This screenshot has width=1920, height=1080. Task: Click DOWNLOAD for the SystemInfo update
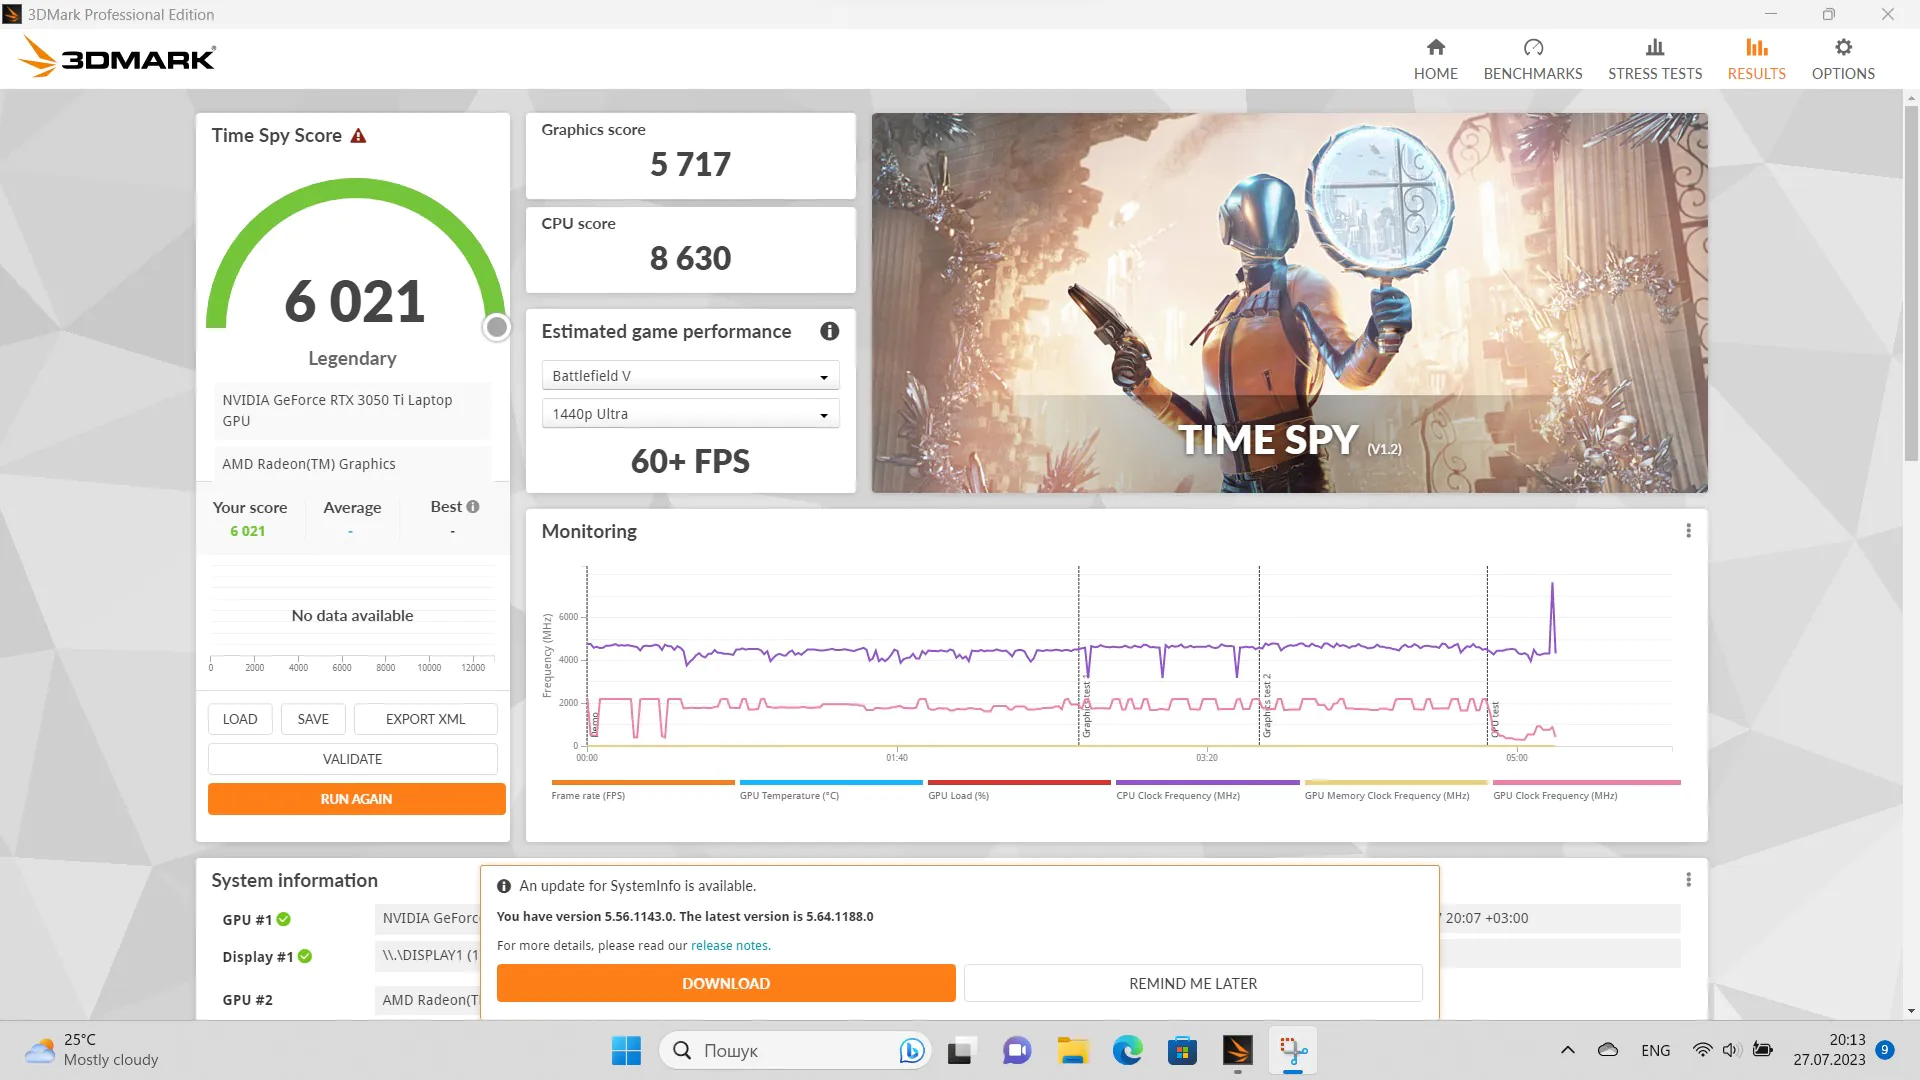pyautogui.click(x=726, y=983)
